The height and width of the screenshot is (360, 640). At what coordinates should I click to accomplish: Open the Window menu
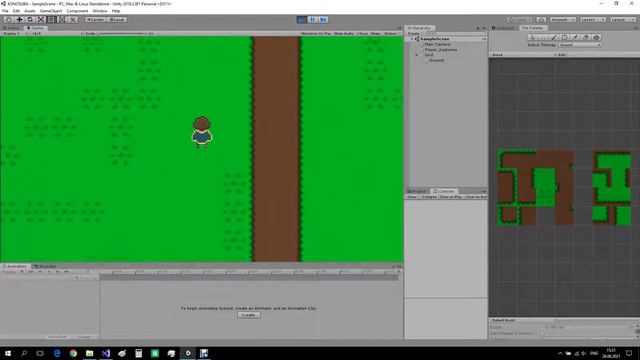[100, 11]
